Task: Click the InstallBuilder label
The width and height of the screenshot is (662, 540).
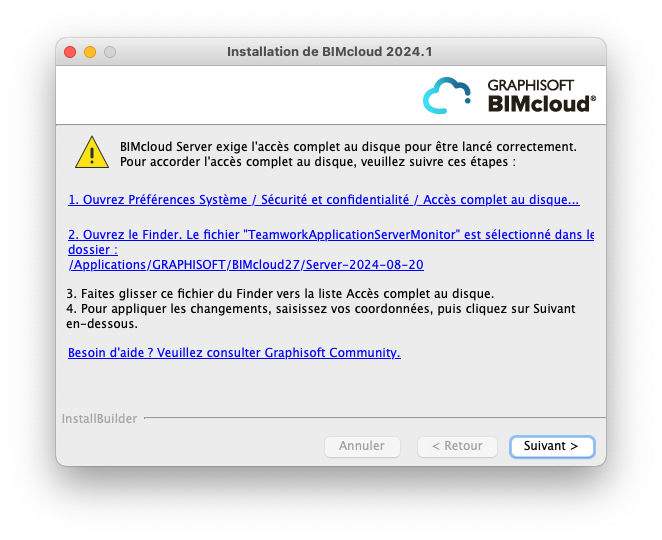Action: point(99,418)
